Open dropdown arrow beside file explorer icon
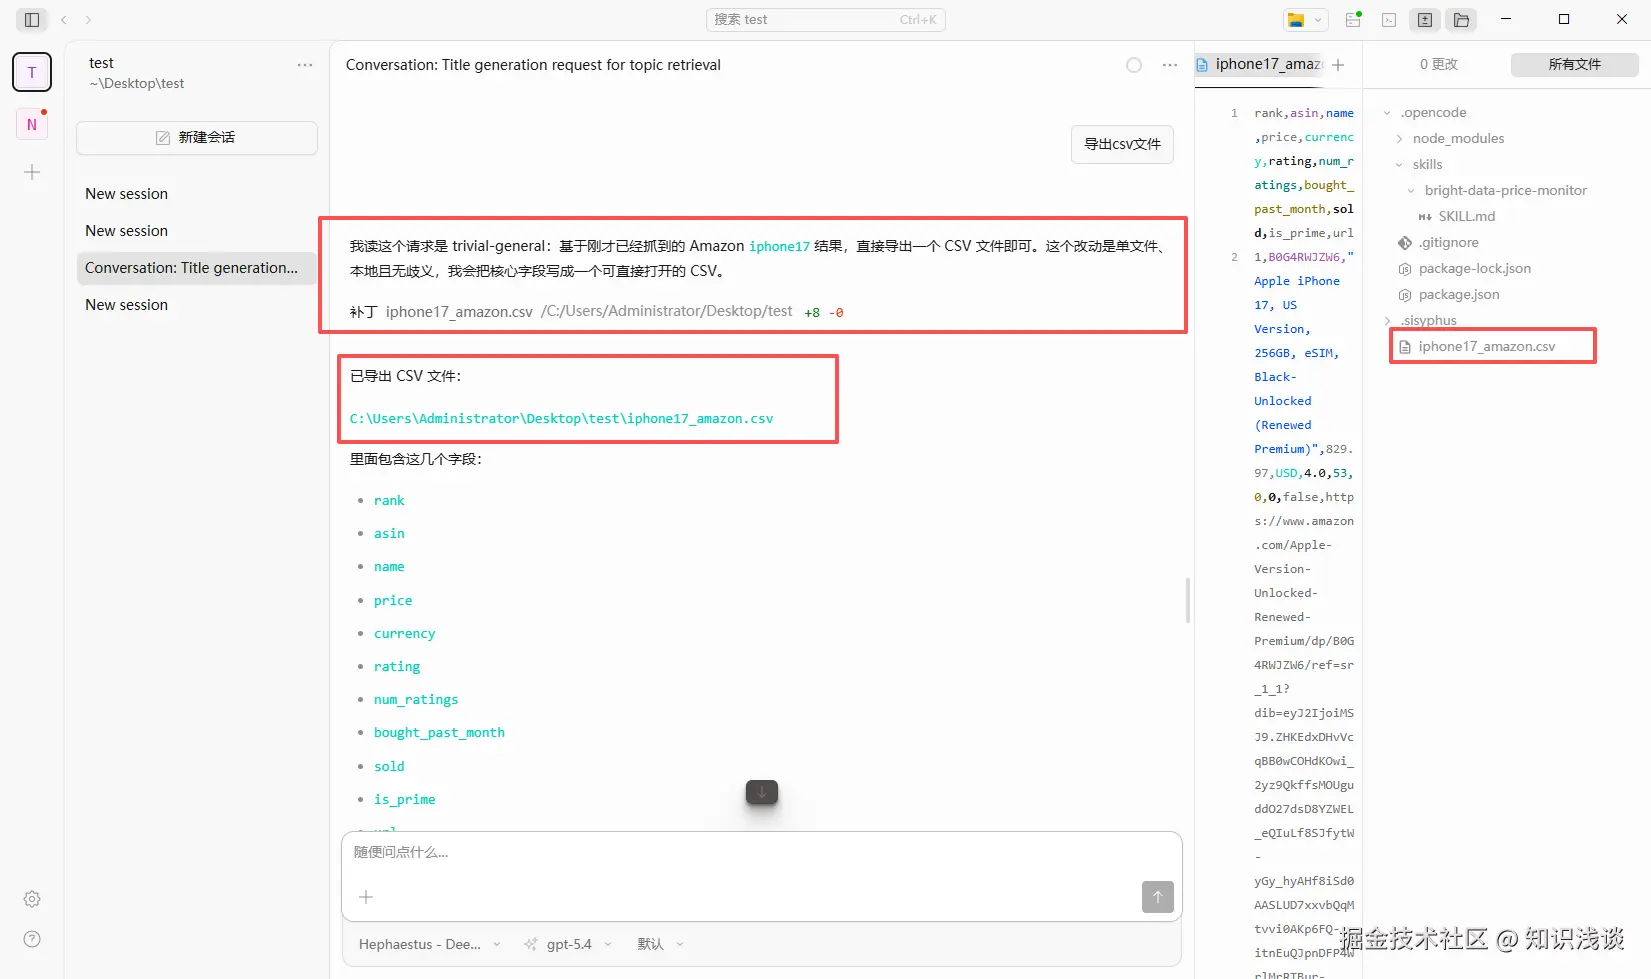Screen dimensions: 1651x979 click(x=1318, y=19)
